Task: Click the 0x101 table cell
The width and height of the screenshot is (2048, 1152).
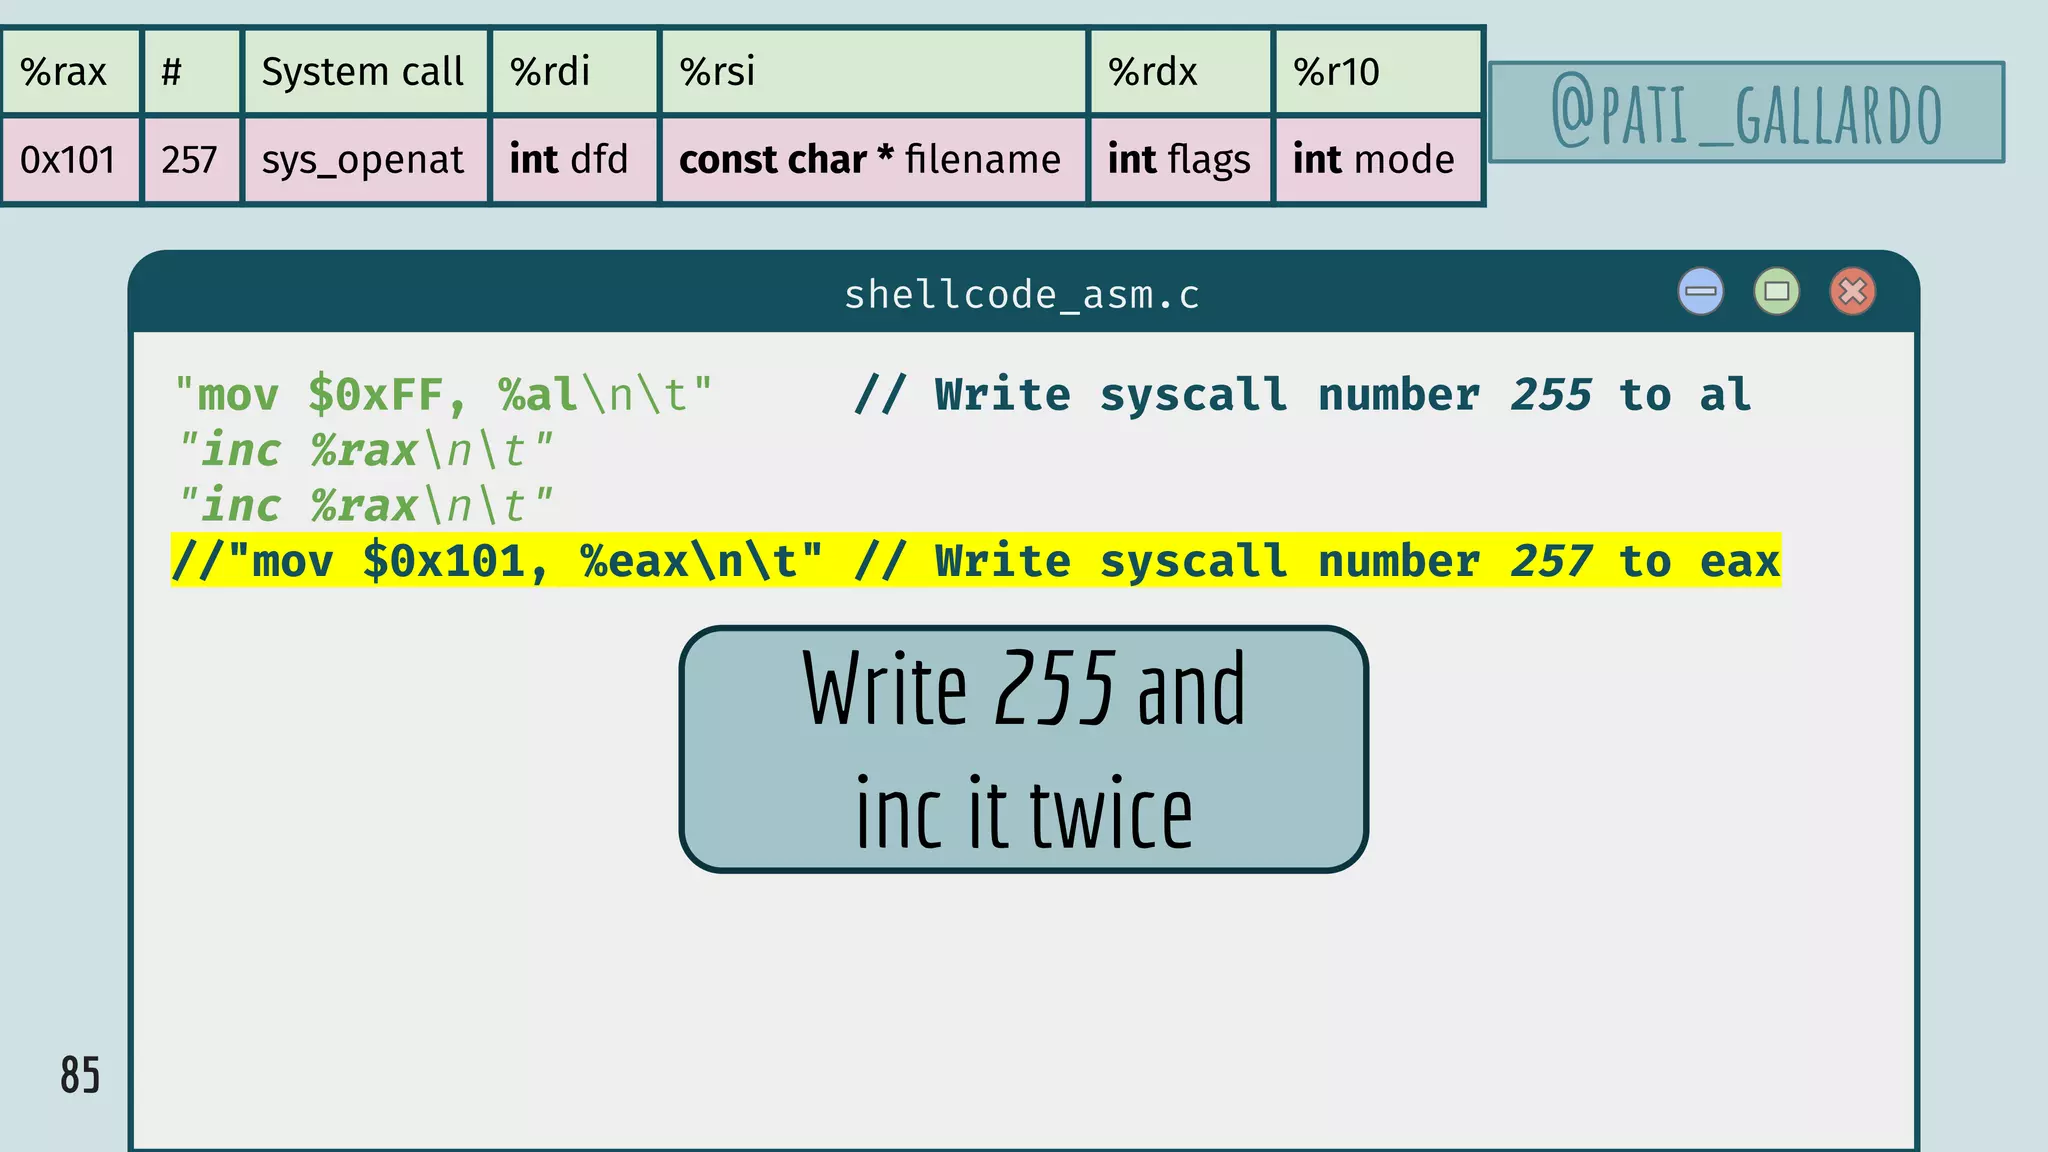Action: tap(71, 160)
